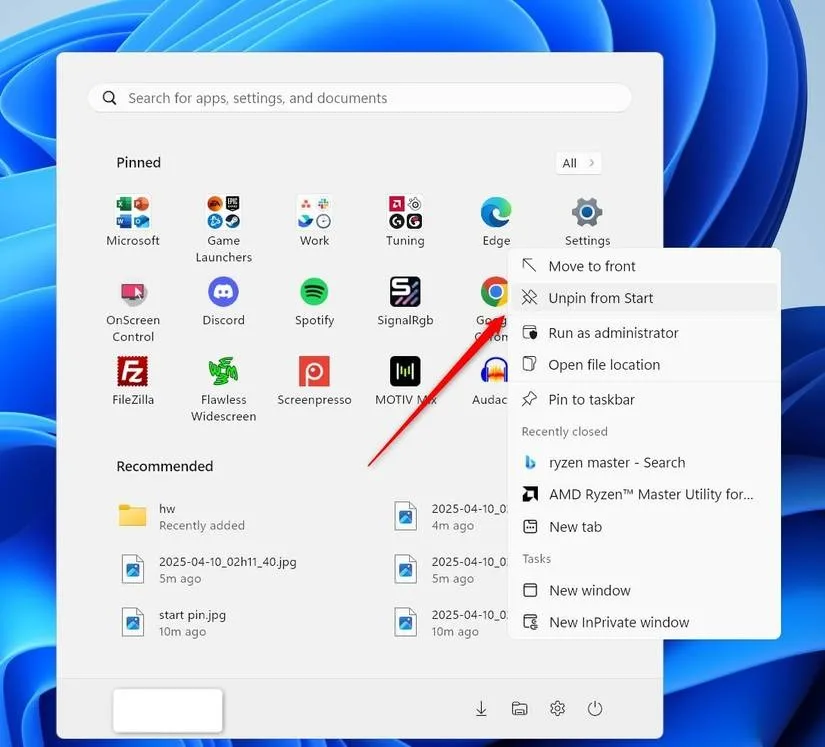The height and width of the screenshot is (747, 825).
Task: Open the recommended hw folder
Action: click(182, 517)
